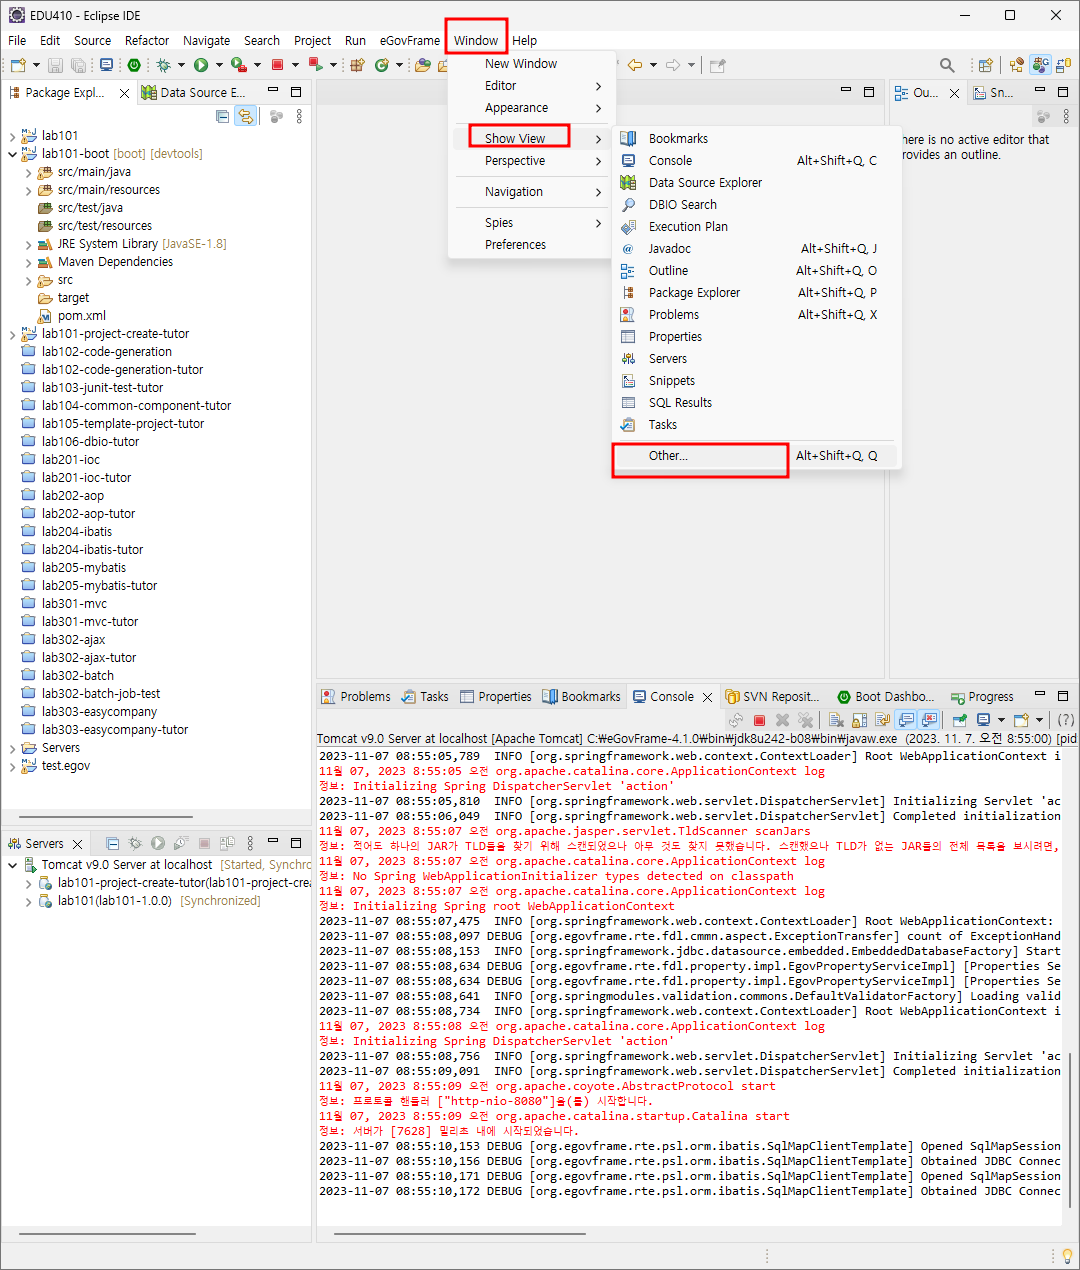The height and width of the screenshot is (1270, 1080).
Task: Click the green Boot Dashboard power icon in toolbar
Action: pyautogui.click(x=134, y=65)
